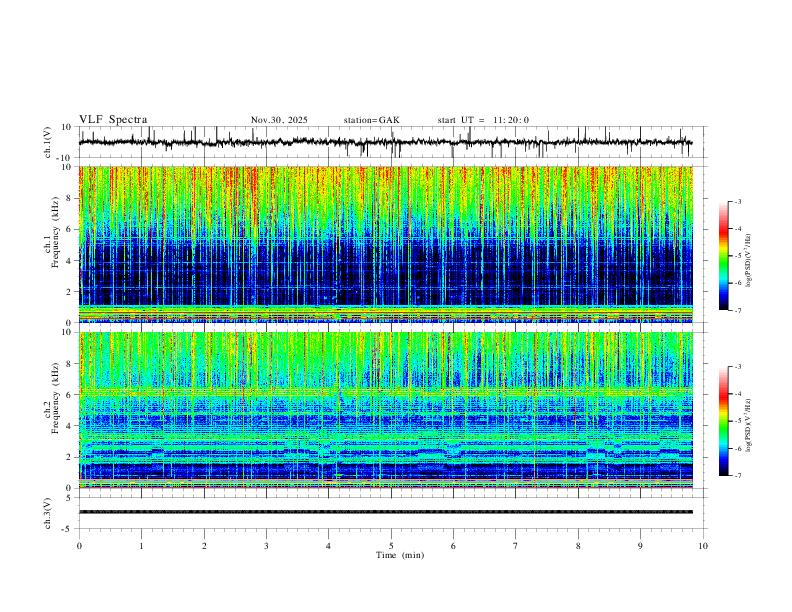Click the upper PSD color scale bar
Image resolution: width=792 pixels, height=612 pixels.
pos(724,256)
